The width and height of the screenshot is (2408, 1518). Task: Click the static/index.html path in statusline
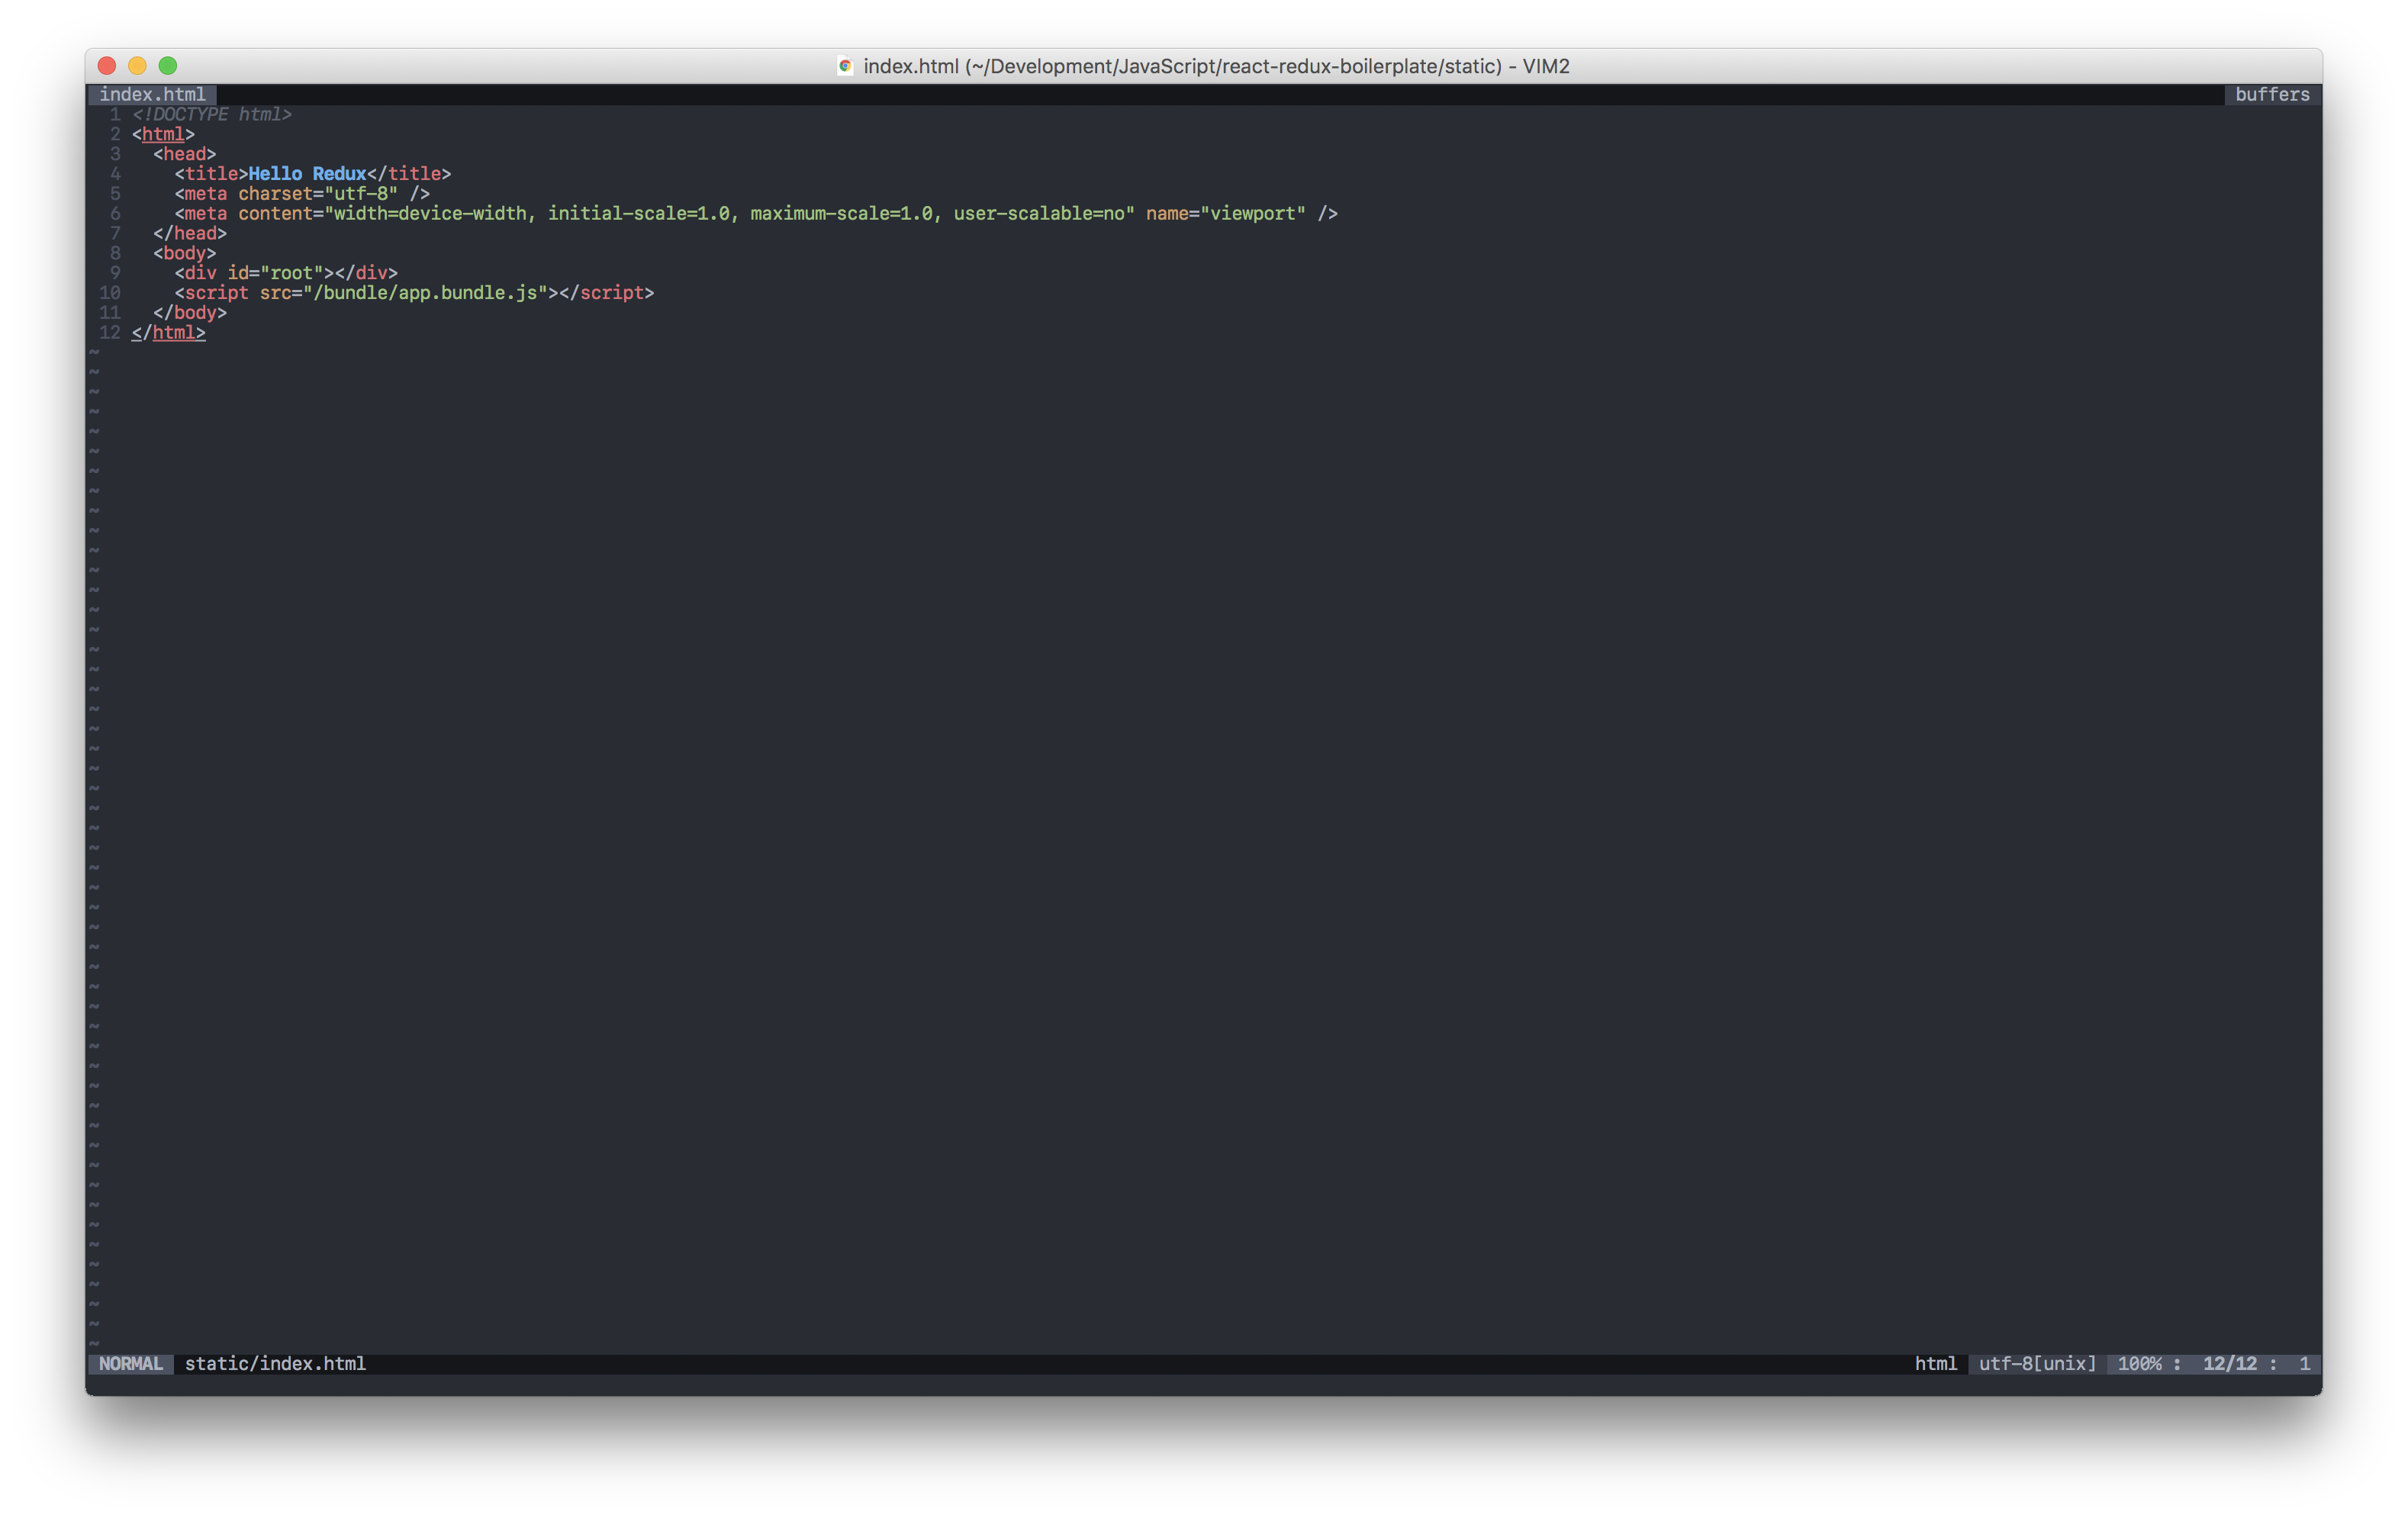(275, 1364)
